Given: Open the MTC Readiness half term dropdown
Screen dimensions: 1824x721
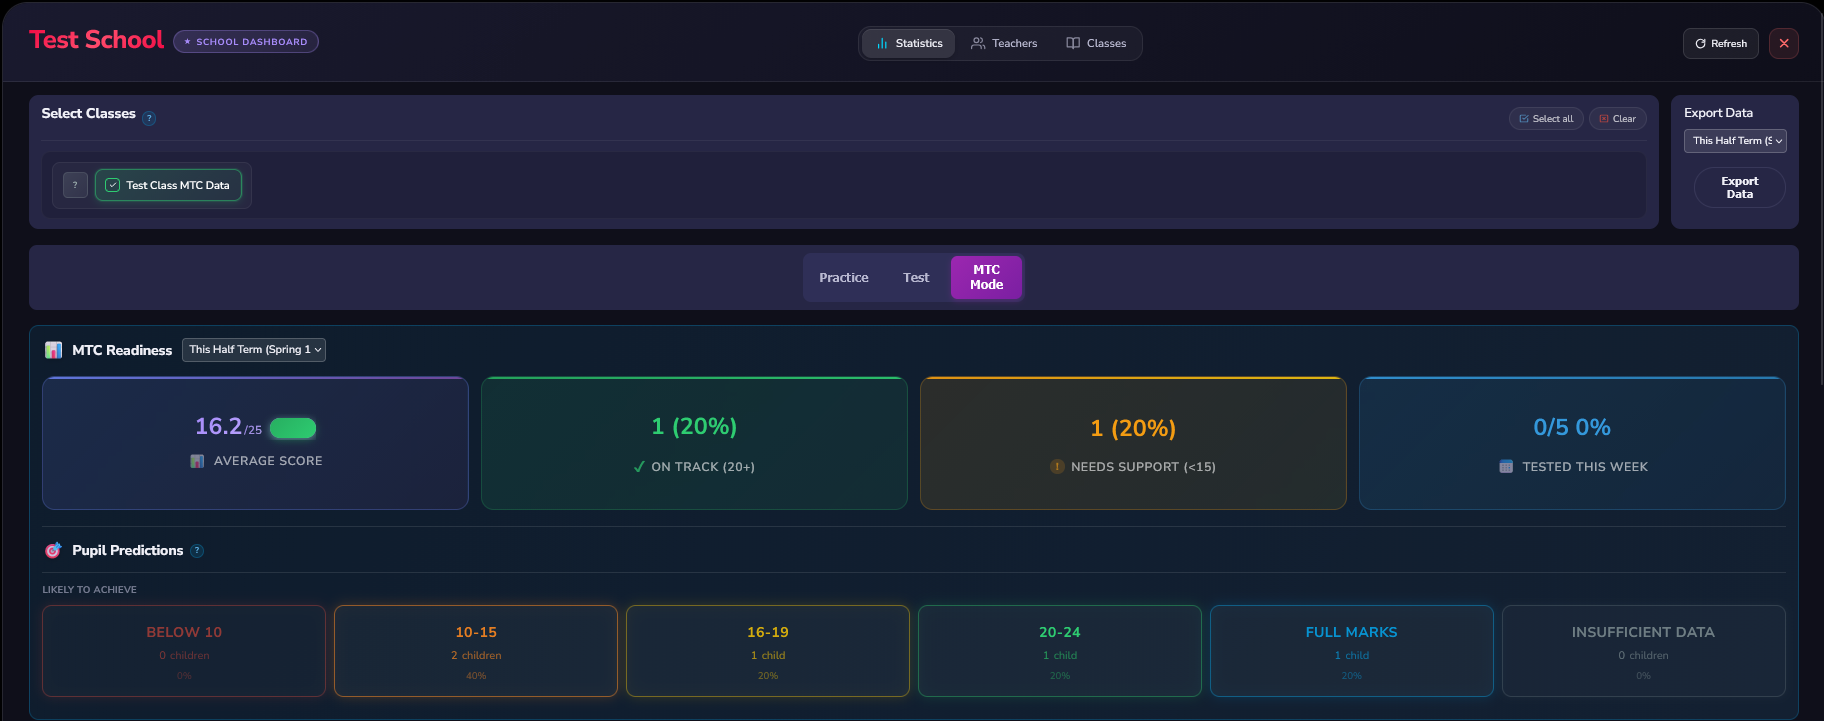Looking at the screenshot, I should [254, 350].
